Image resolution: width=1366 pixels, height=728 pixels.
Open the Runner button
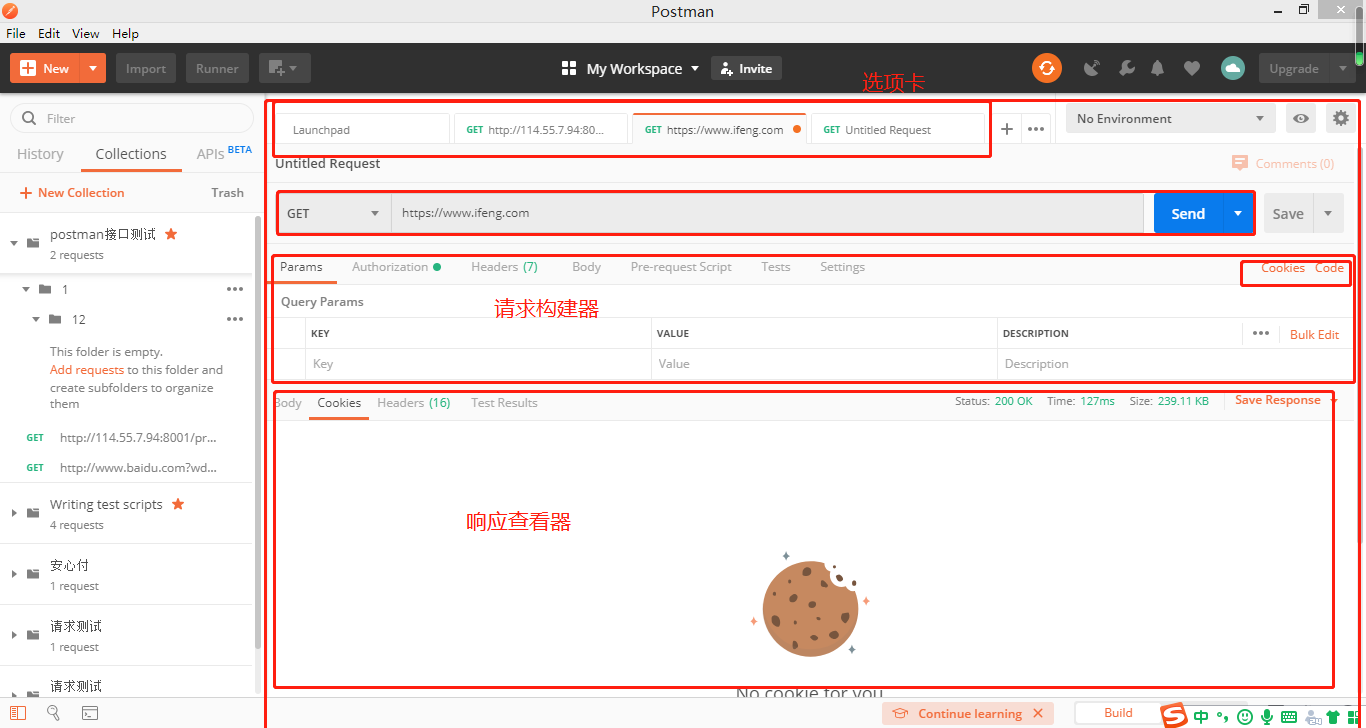point(217,68)
